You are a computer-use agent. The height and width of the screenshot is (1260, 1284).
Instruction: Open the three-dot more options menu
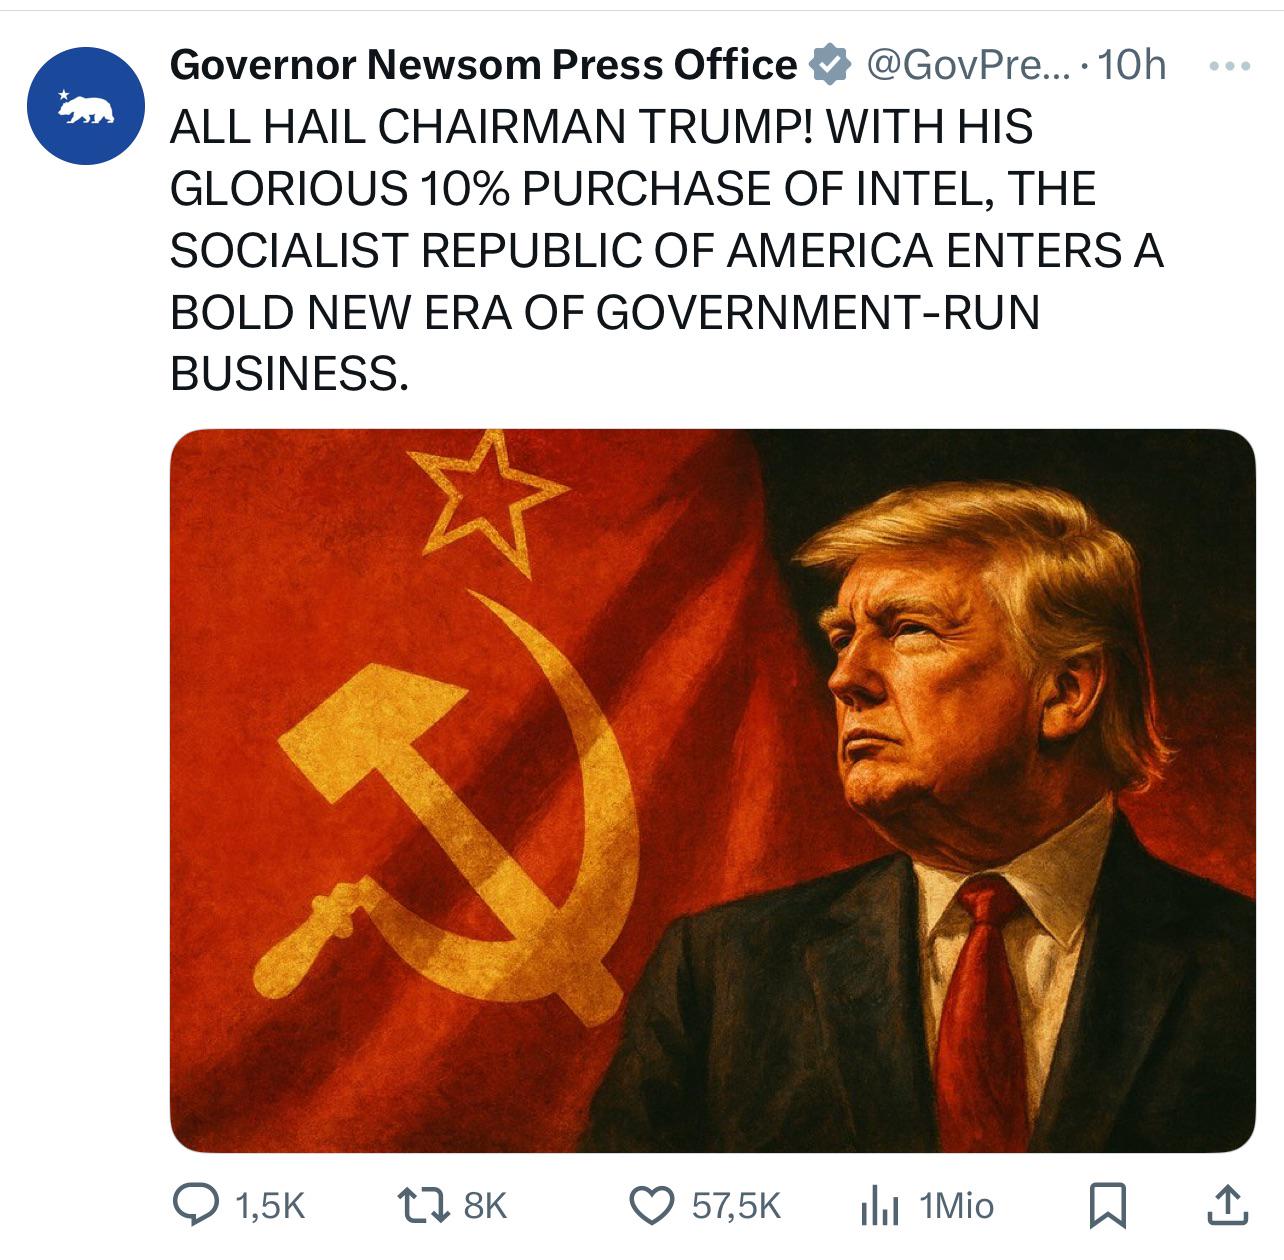(x=1229, y=67)
